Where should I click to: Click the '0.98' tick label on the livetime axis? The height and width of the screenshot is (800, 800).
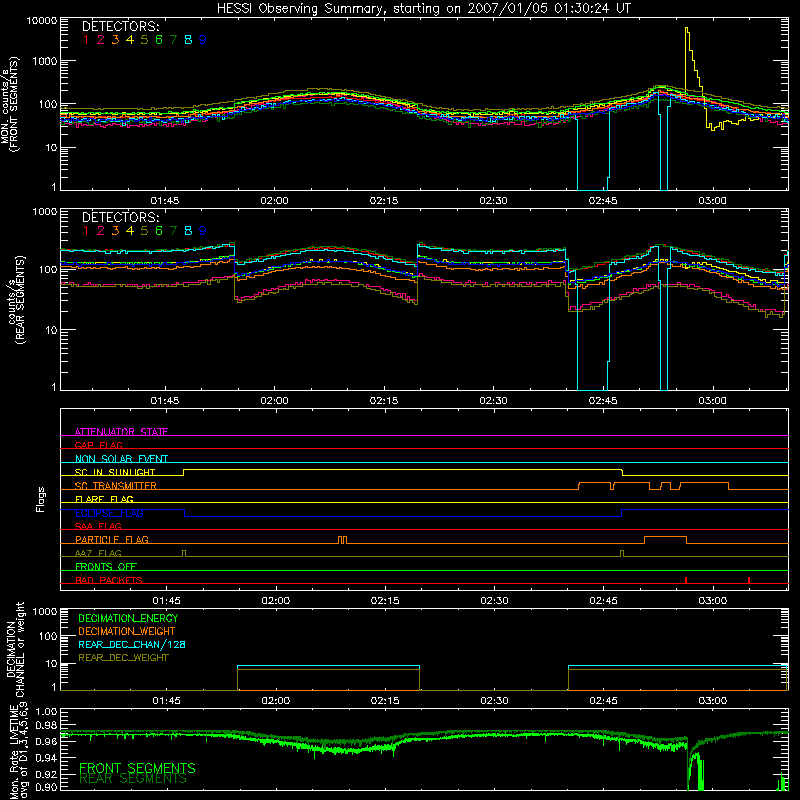47,725
